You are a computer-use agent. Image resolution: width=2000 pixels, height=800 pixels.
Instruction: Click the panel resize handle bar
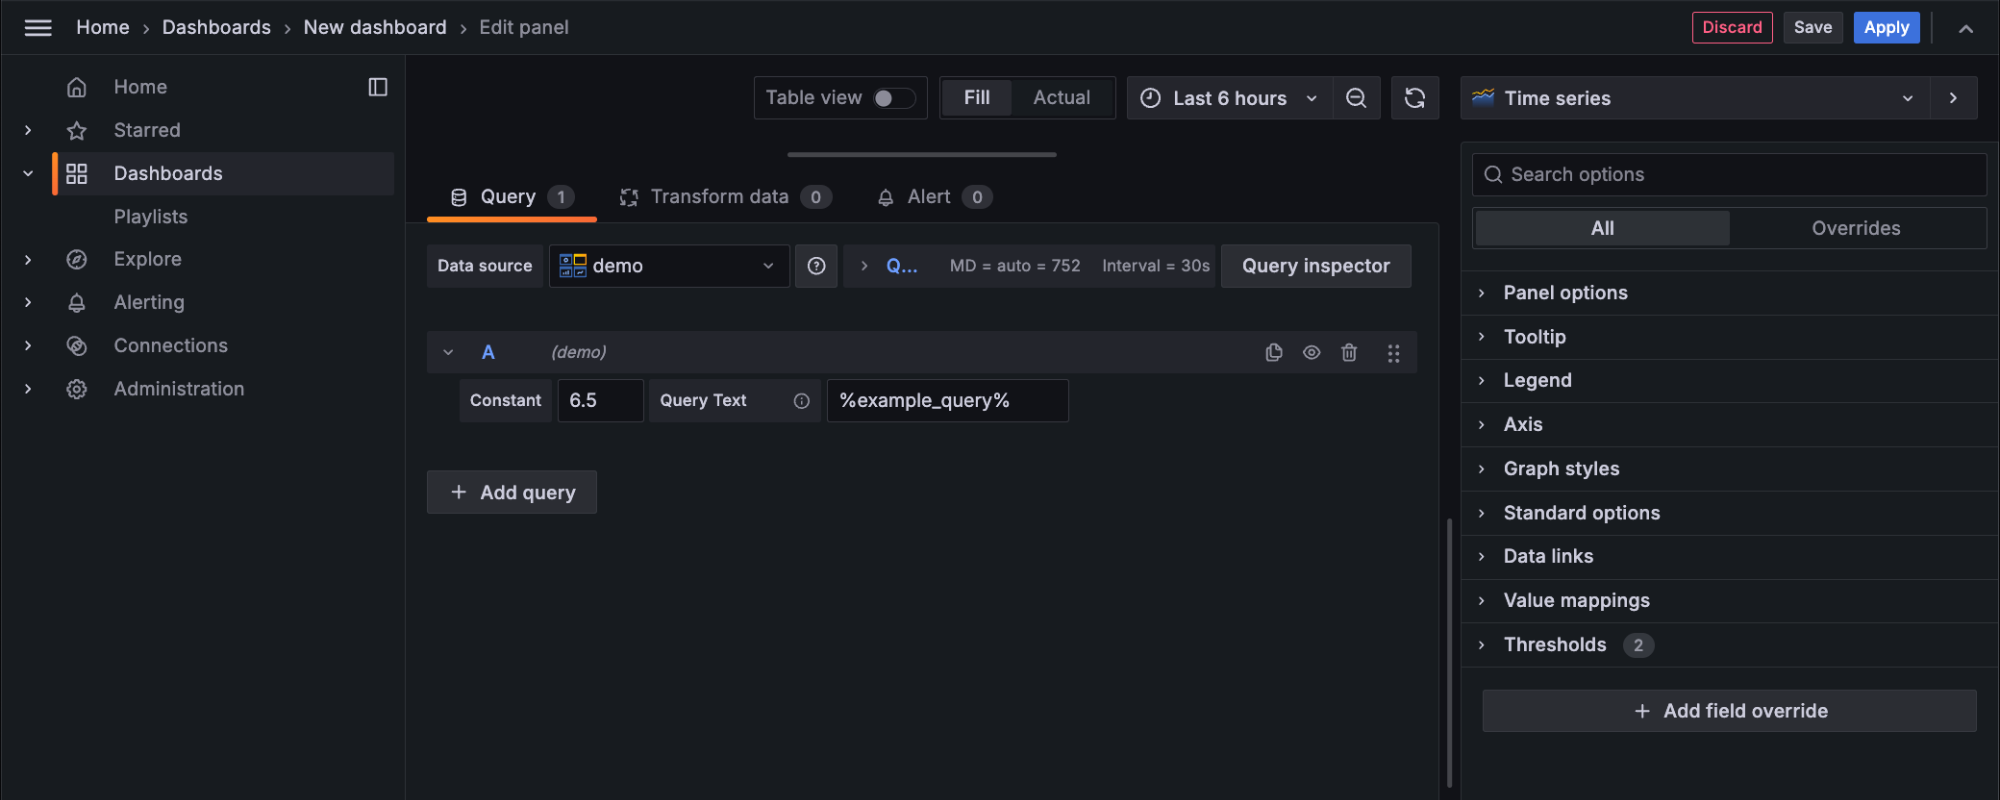(x=921, y=155)
